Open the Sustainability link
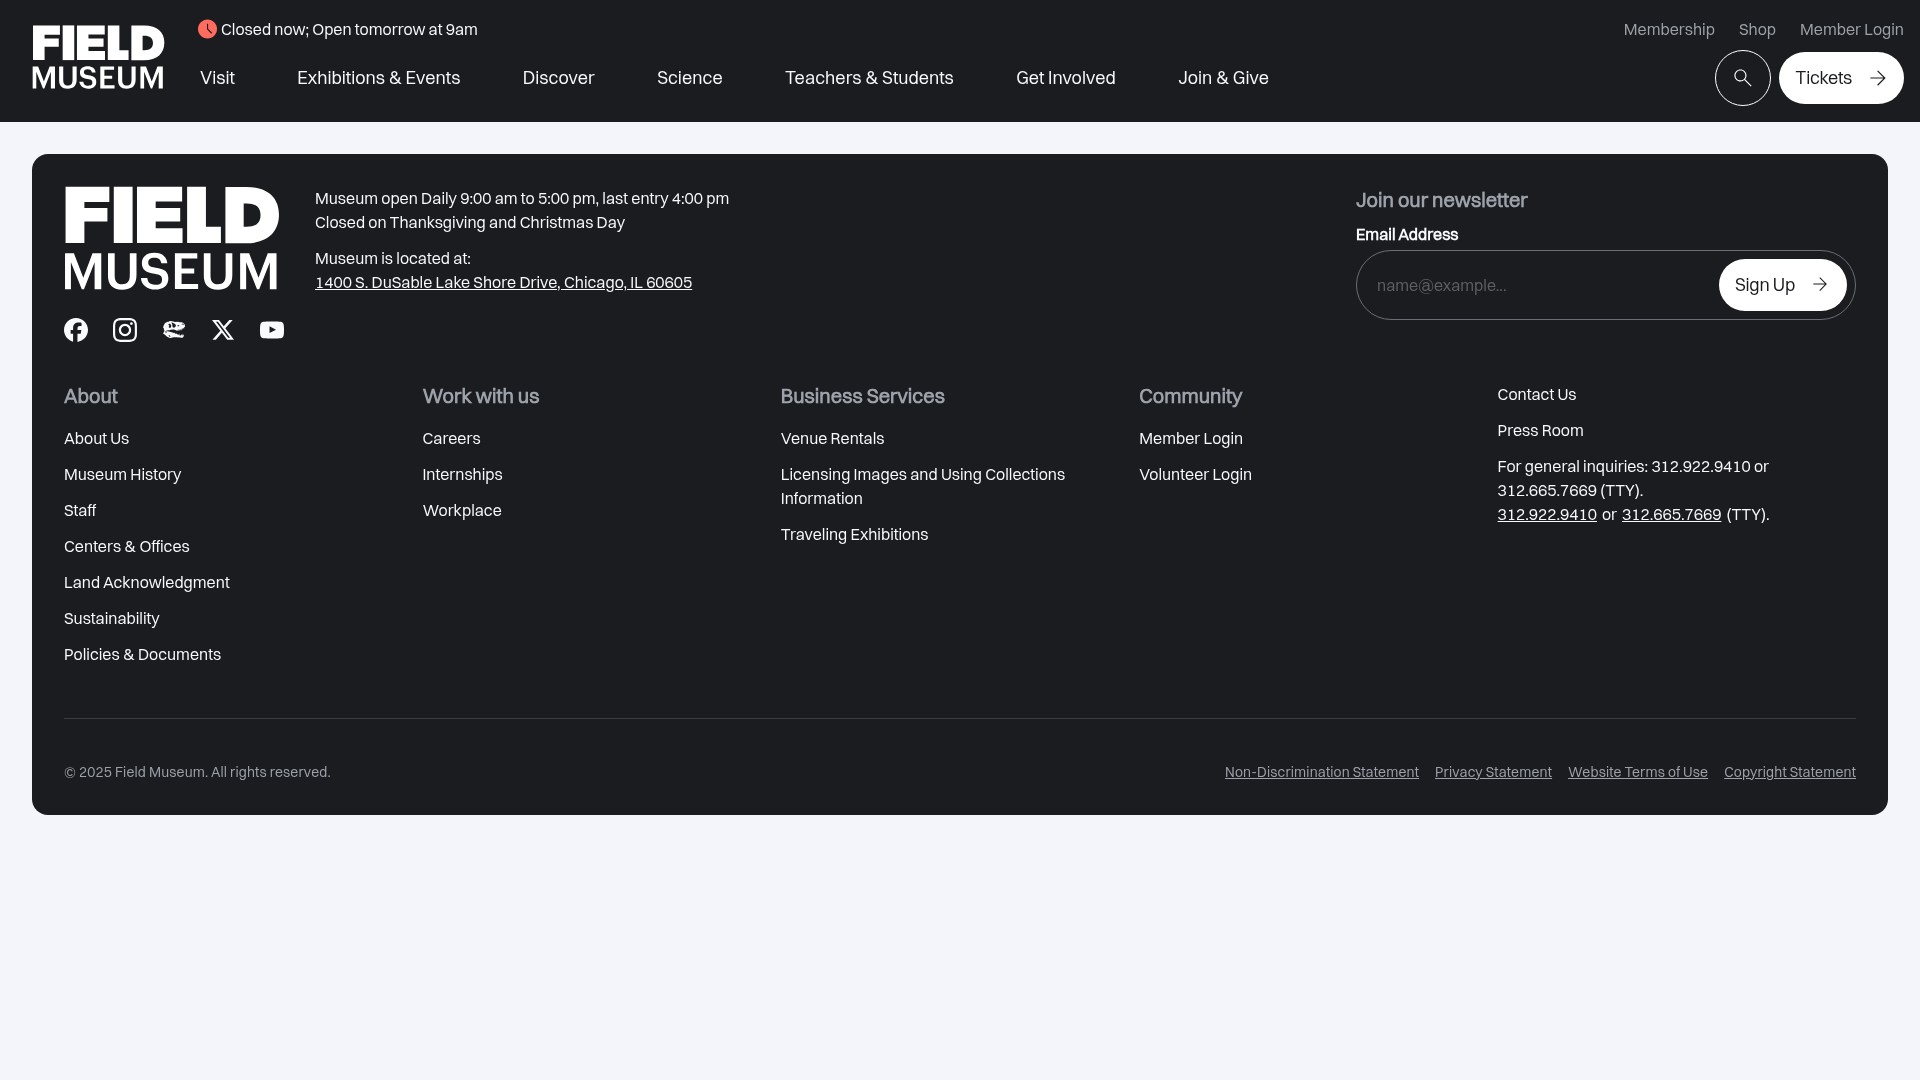The width and height of the screenshot is (1920, 1080). [x=111, y=619]
